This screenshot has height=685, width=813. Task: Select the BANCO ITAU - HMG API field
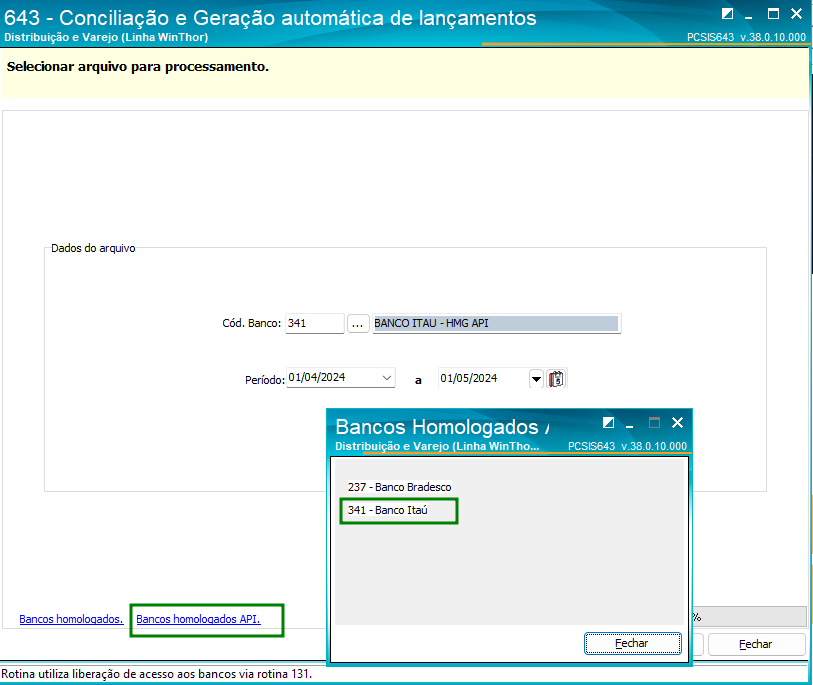tap(496, 324)
